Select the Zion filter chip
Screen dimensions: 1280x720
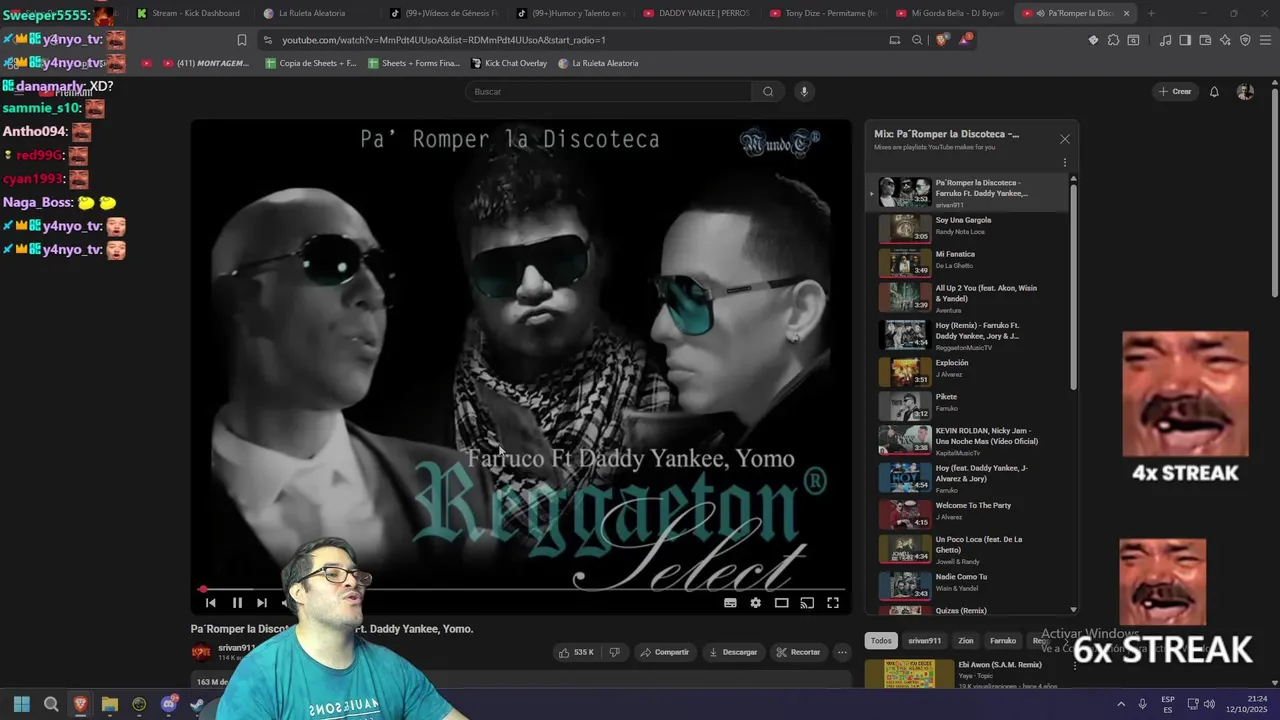(966, 641)
